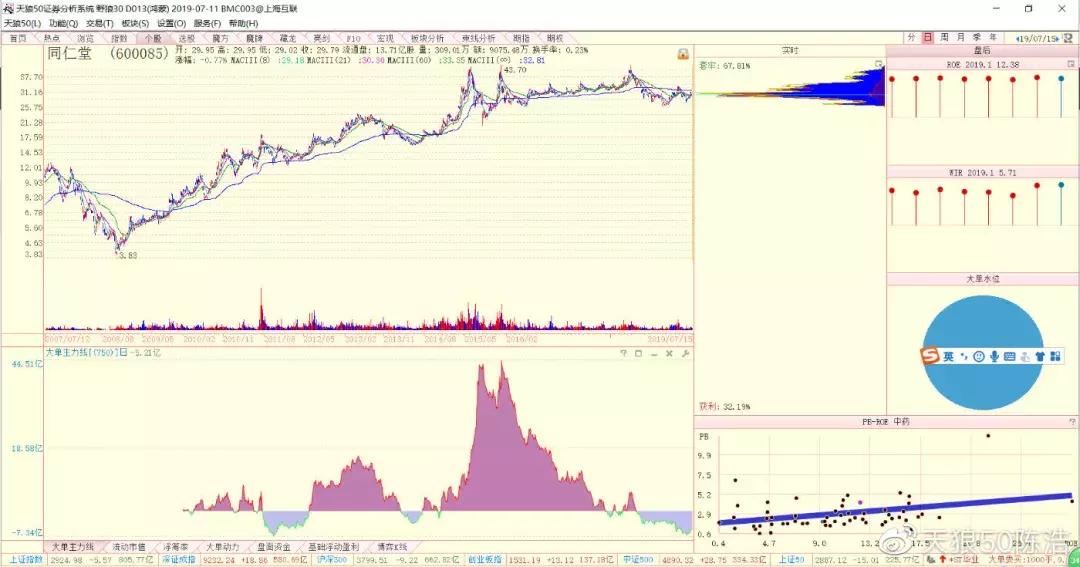Screen dimensions: 1080x567
Task: Click the 中证500 status bar label
Action: (x=638, y=560)
